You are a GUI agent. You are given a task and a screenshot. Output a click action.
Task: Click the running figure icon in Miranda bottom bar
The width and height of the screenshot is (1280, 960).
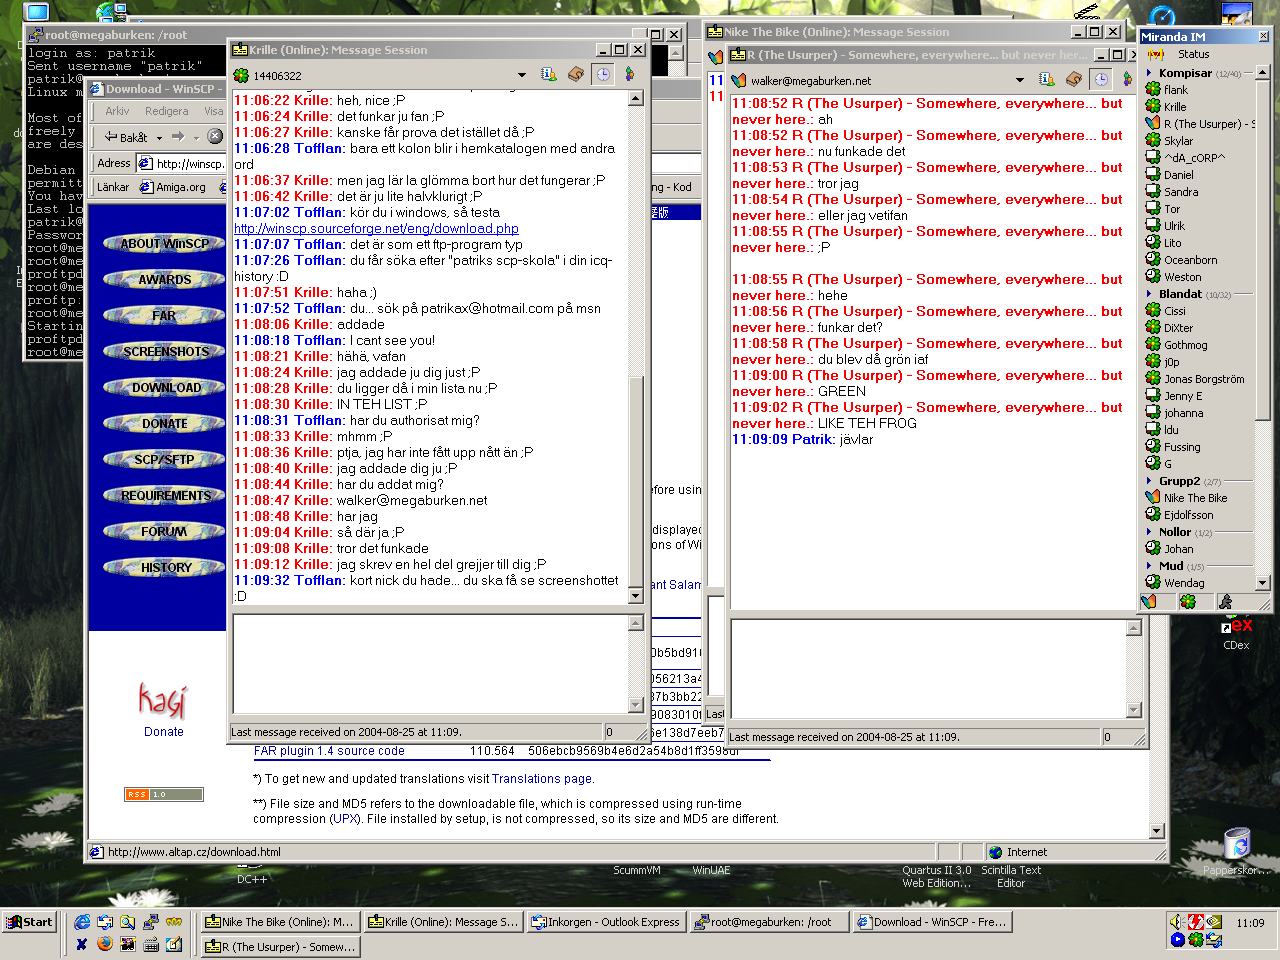coord(1225,602)
